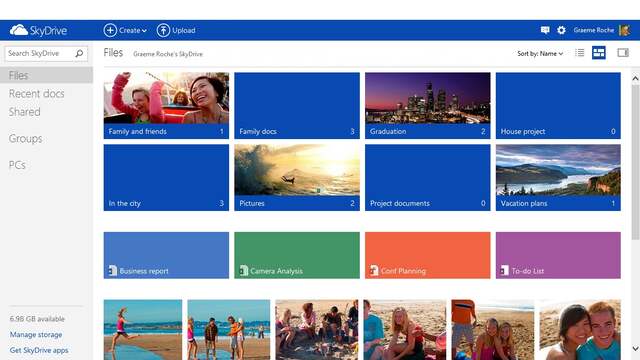
Task: Toggle the details pane icon
Action: [623, 53]
